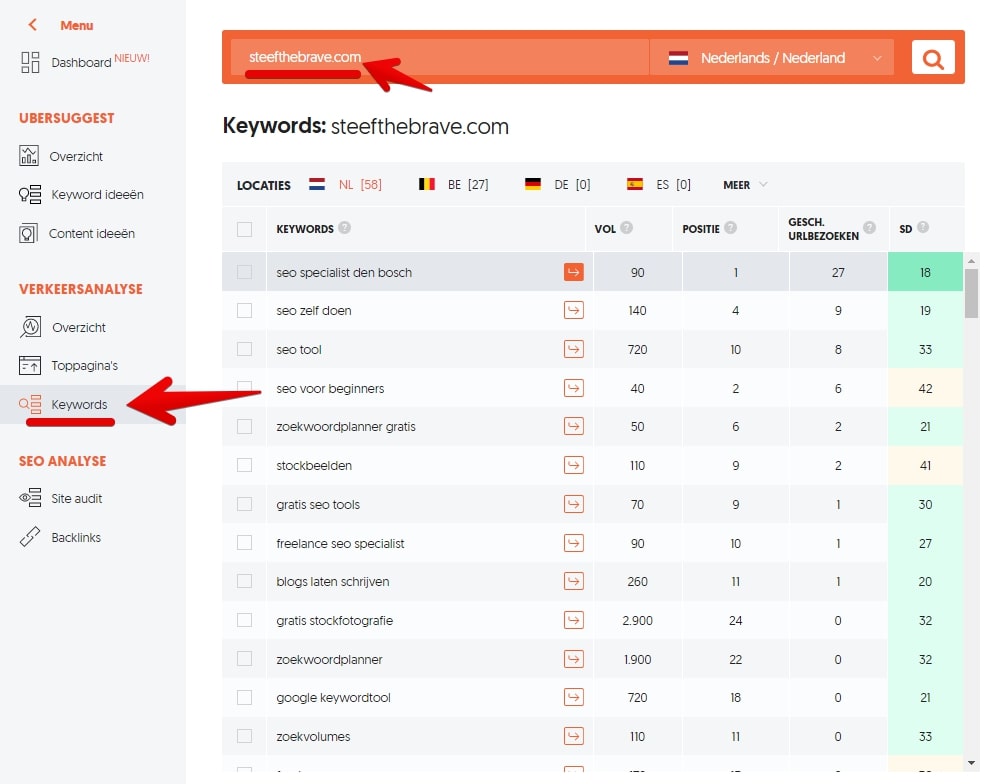Open Content ideeën lightbulb icon
The image size is (997, 784).
(28, 233)
